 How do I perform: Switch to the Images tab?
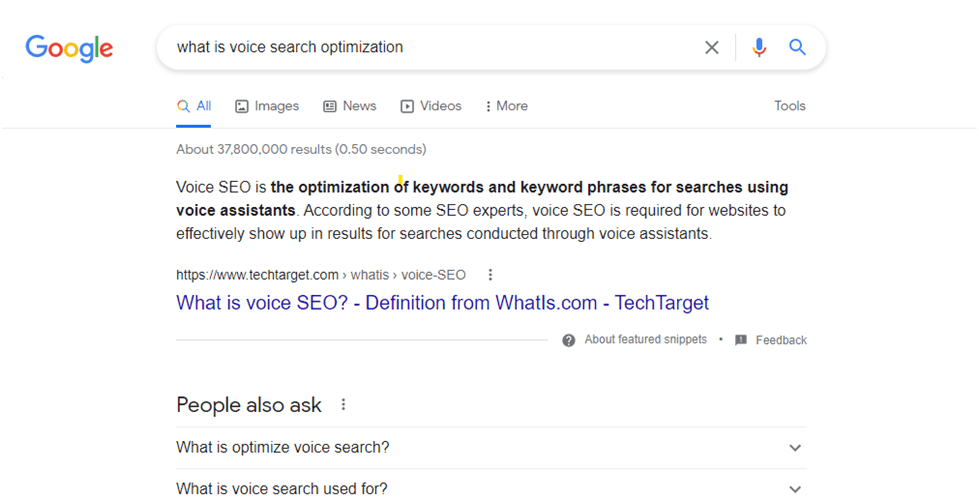click(267, 106)
